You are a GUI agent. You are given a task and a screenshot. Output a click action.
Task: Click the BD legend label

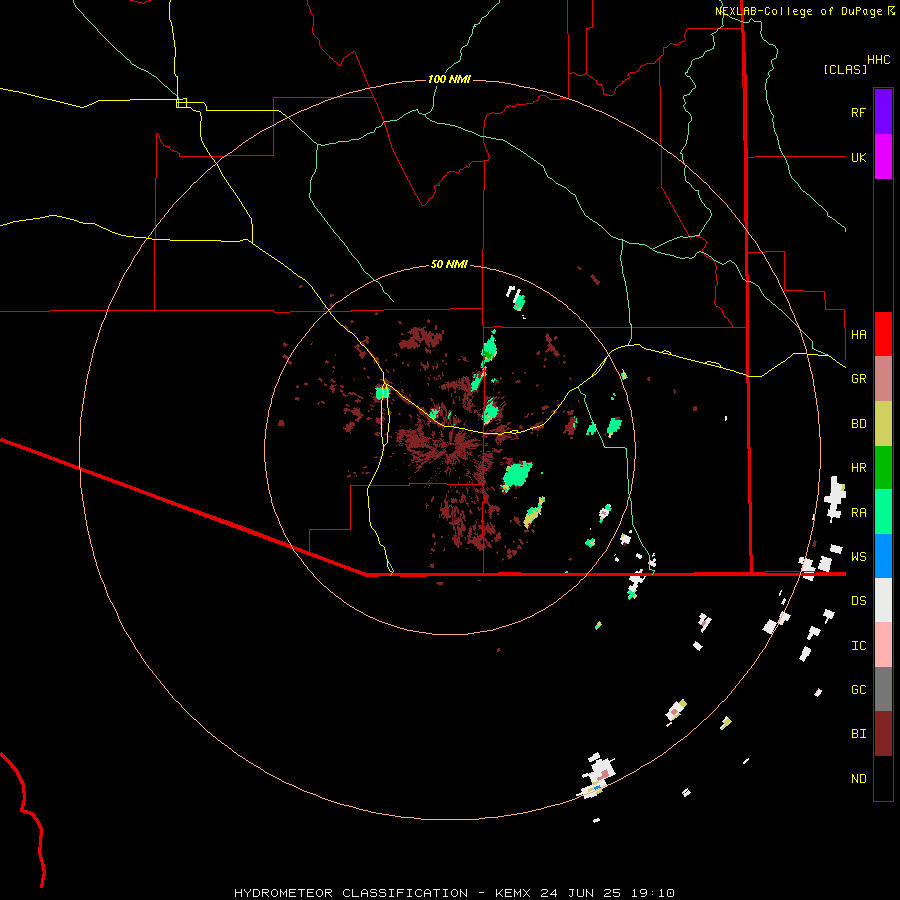click(x=858, y=424)
